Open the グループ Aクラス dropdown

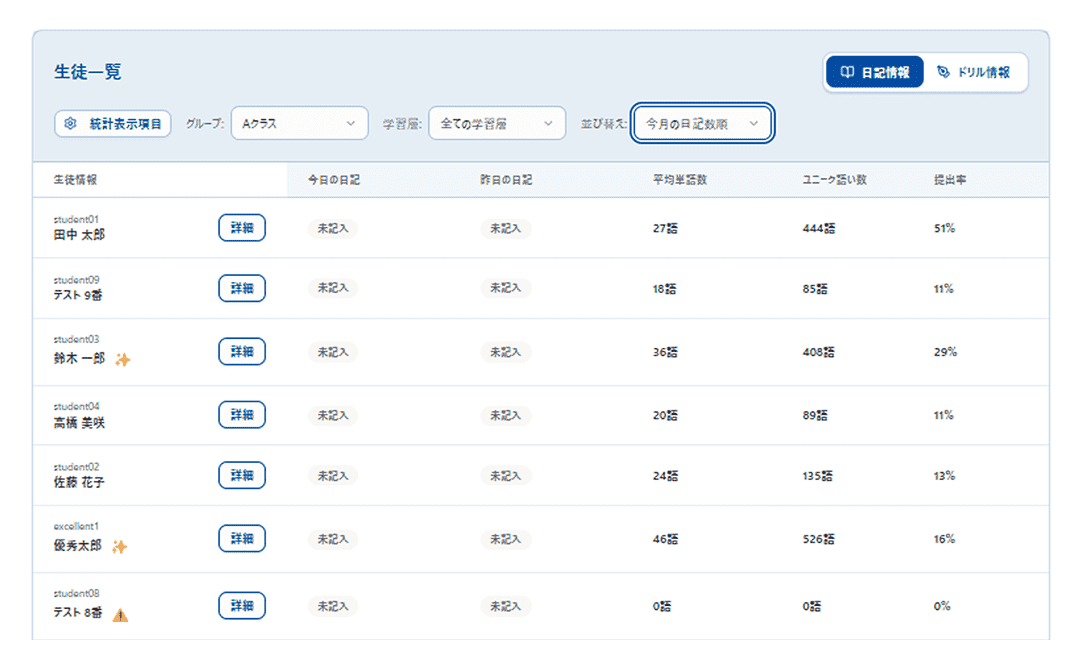[299, 124]
